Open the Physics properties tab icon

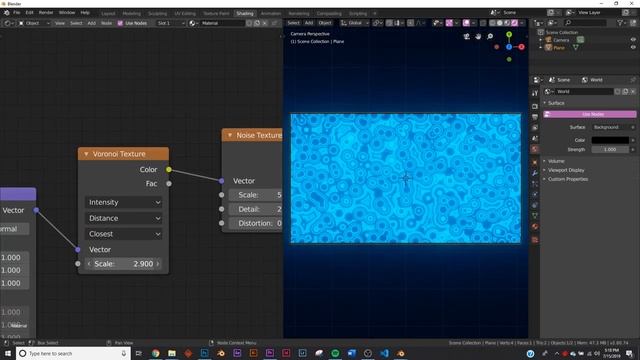point(535,194)
